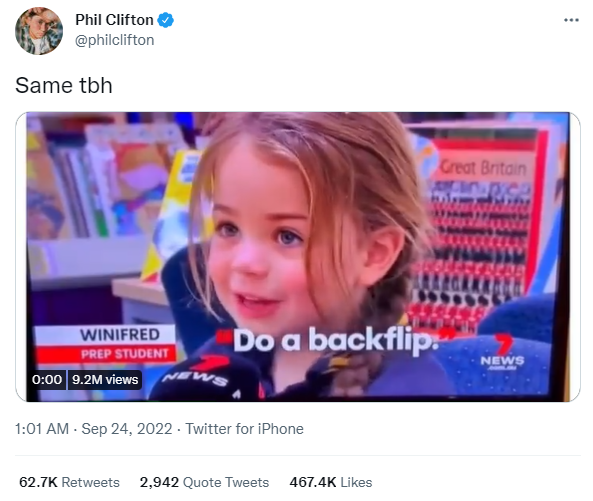
Task: Click the 0:00 video time badge
Action: click(47, 380)
